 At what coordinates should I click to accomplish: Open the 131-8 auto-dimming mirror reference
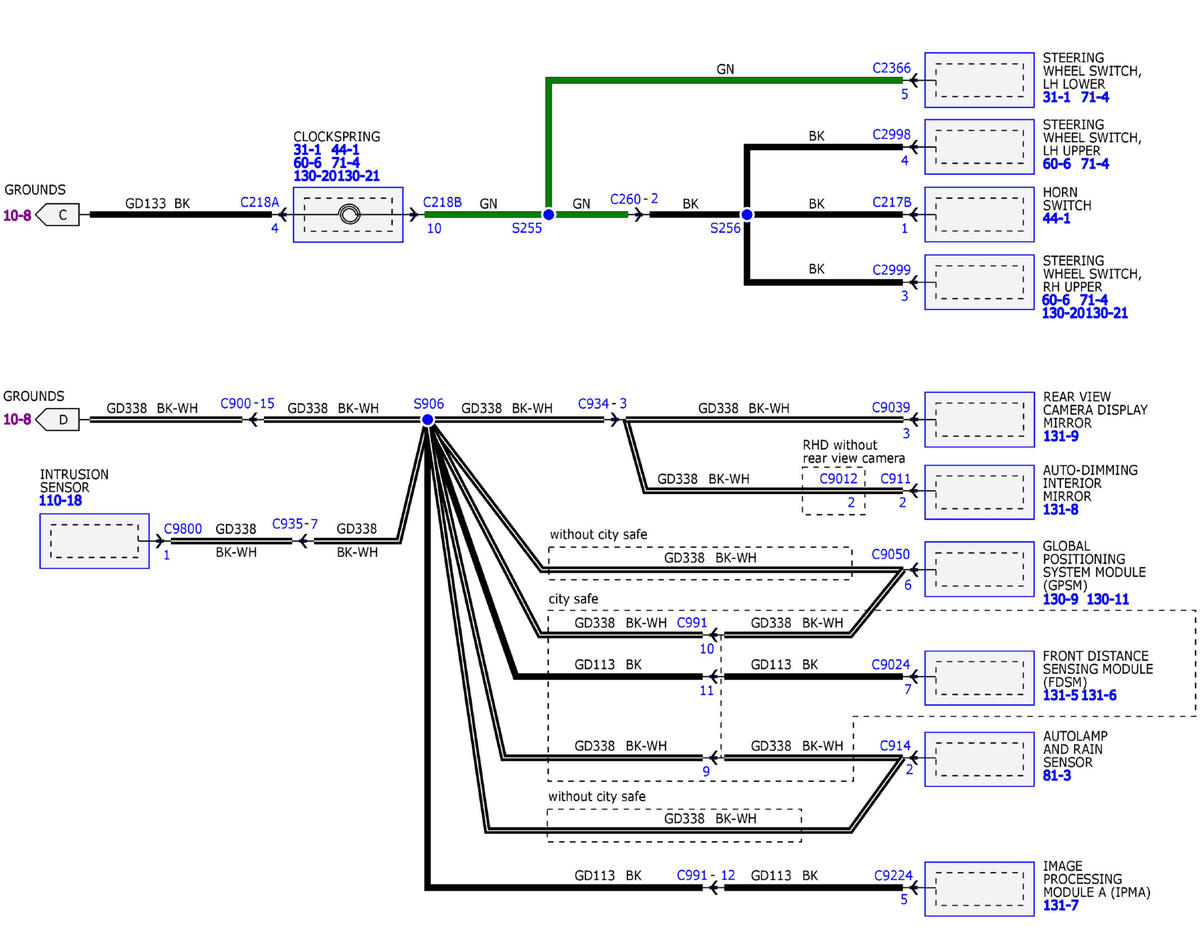pos(1059,509)
